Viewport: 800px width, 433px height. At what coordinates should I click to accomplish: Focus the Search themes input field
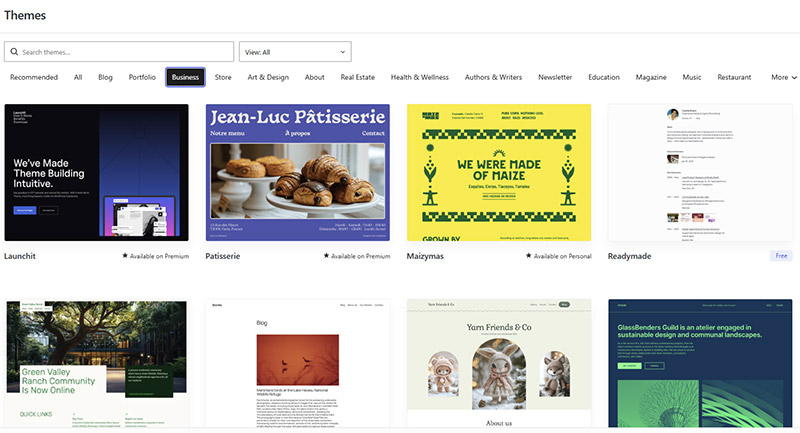tap(119, 52)
